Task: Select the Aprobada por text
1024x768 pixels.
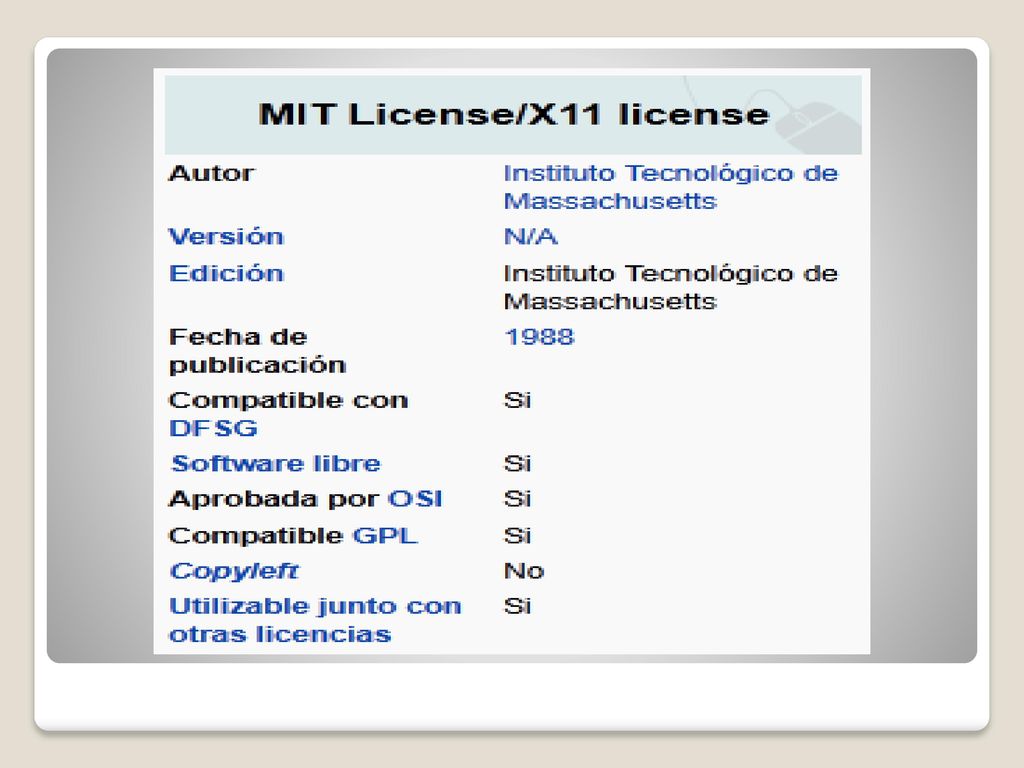Action: pos(274,498)
